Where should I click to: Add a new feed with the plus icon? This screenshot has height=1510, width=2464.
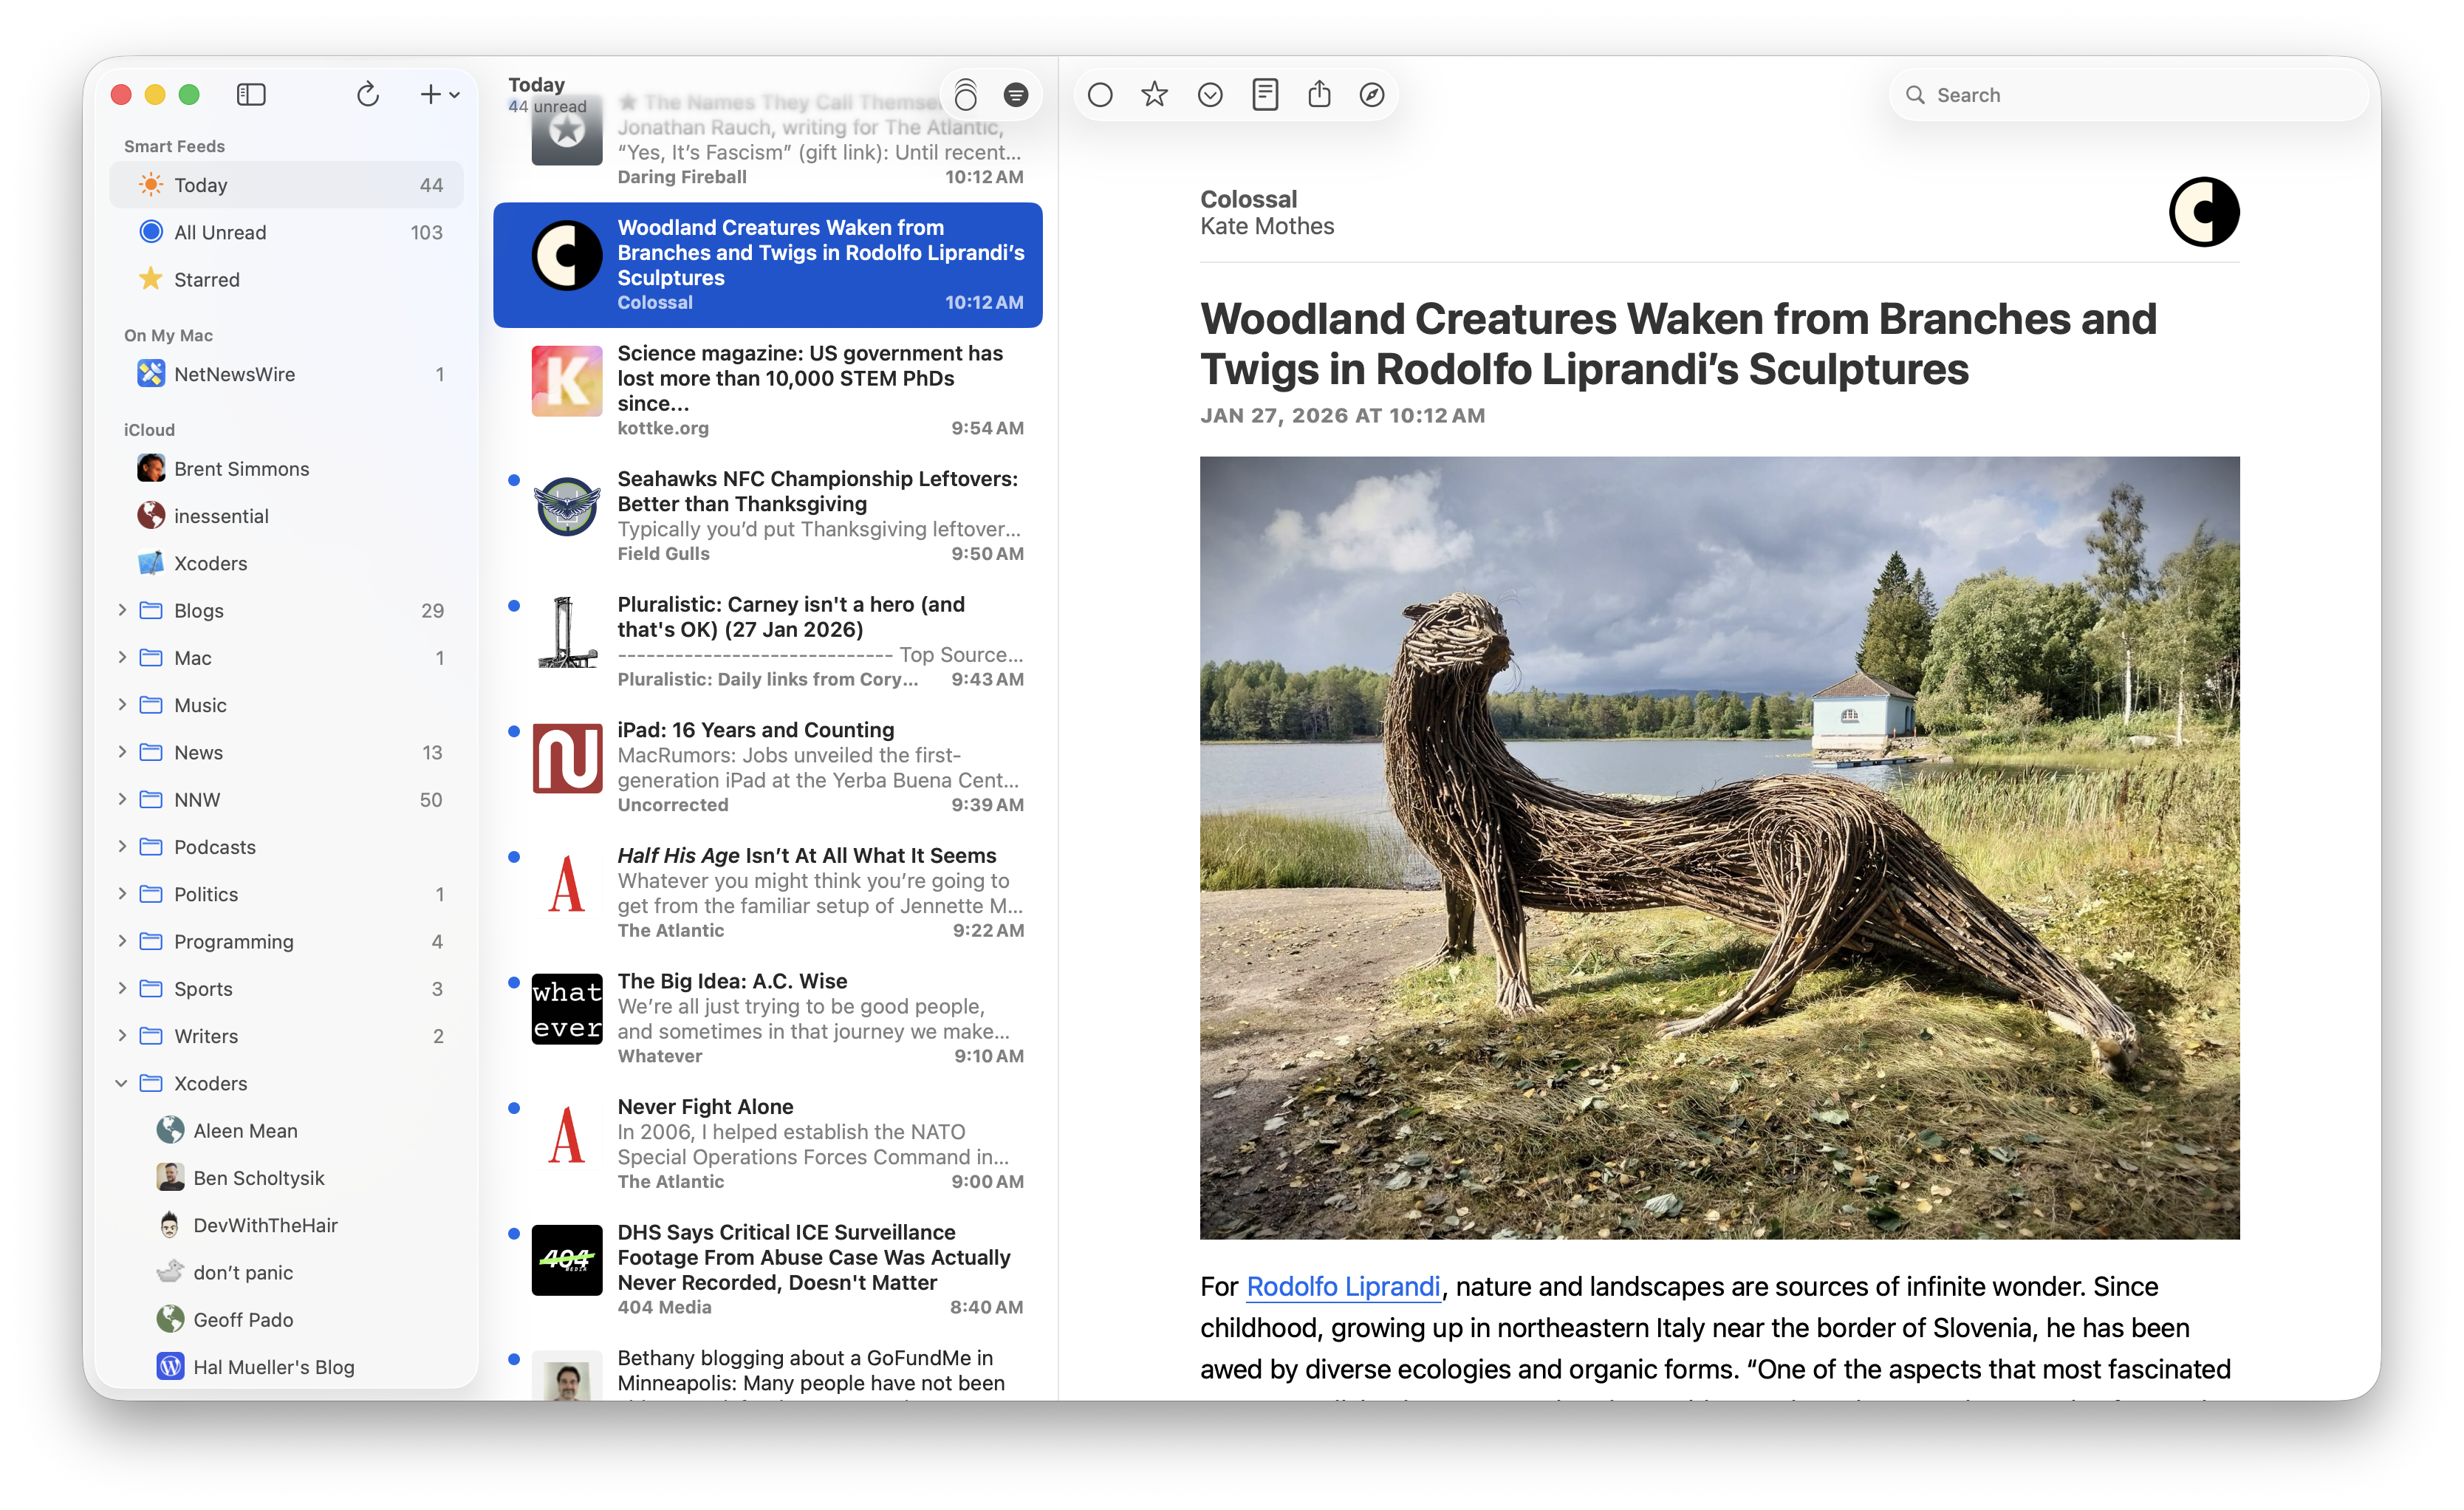pos(430,94)
